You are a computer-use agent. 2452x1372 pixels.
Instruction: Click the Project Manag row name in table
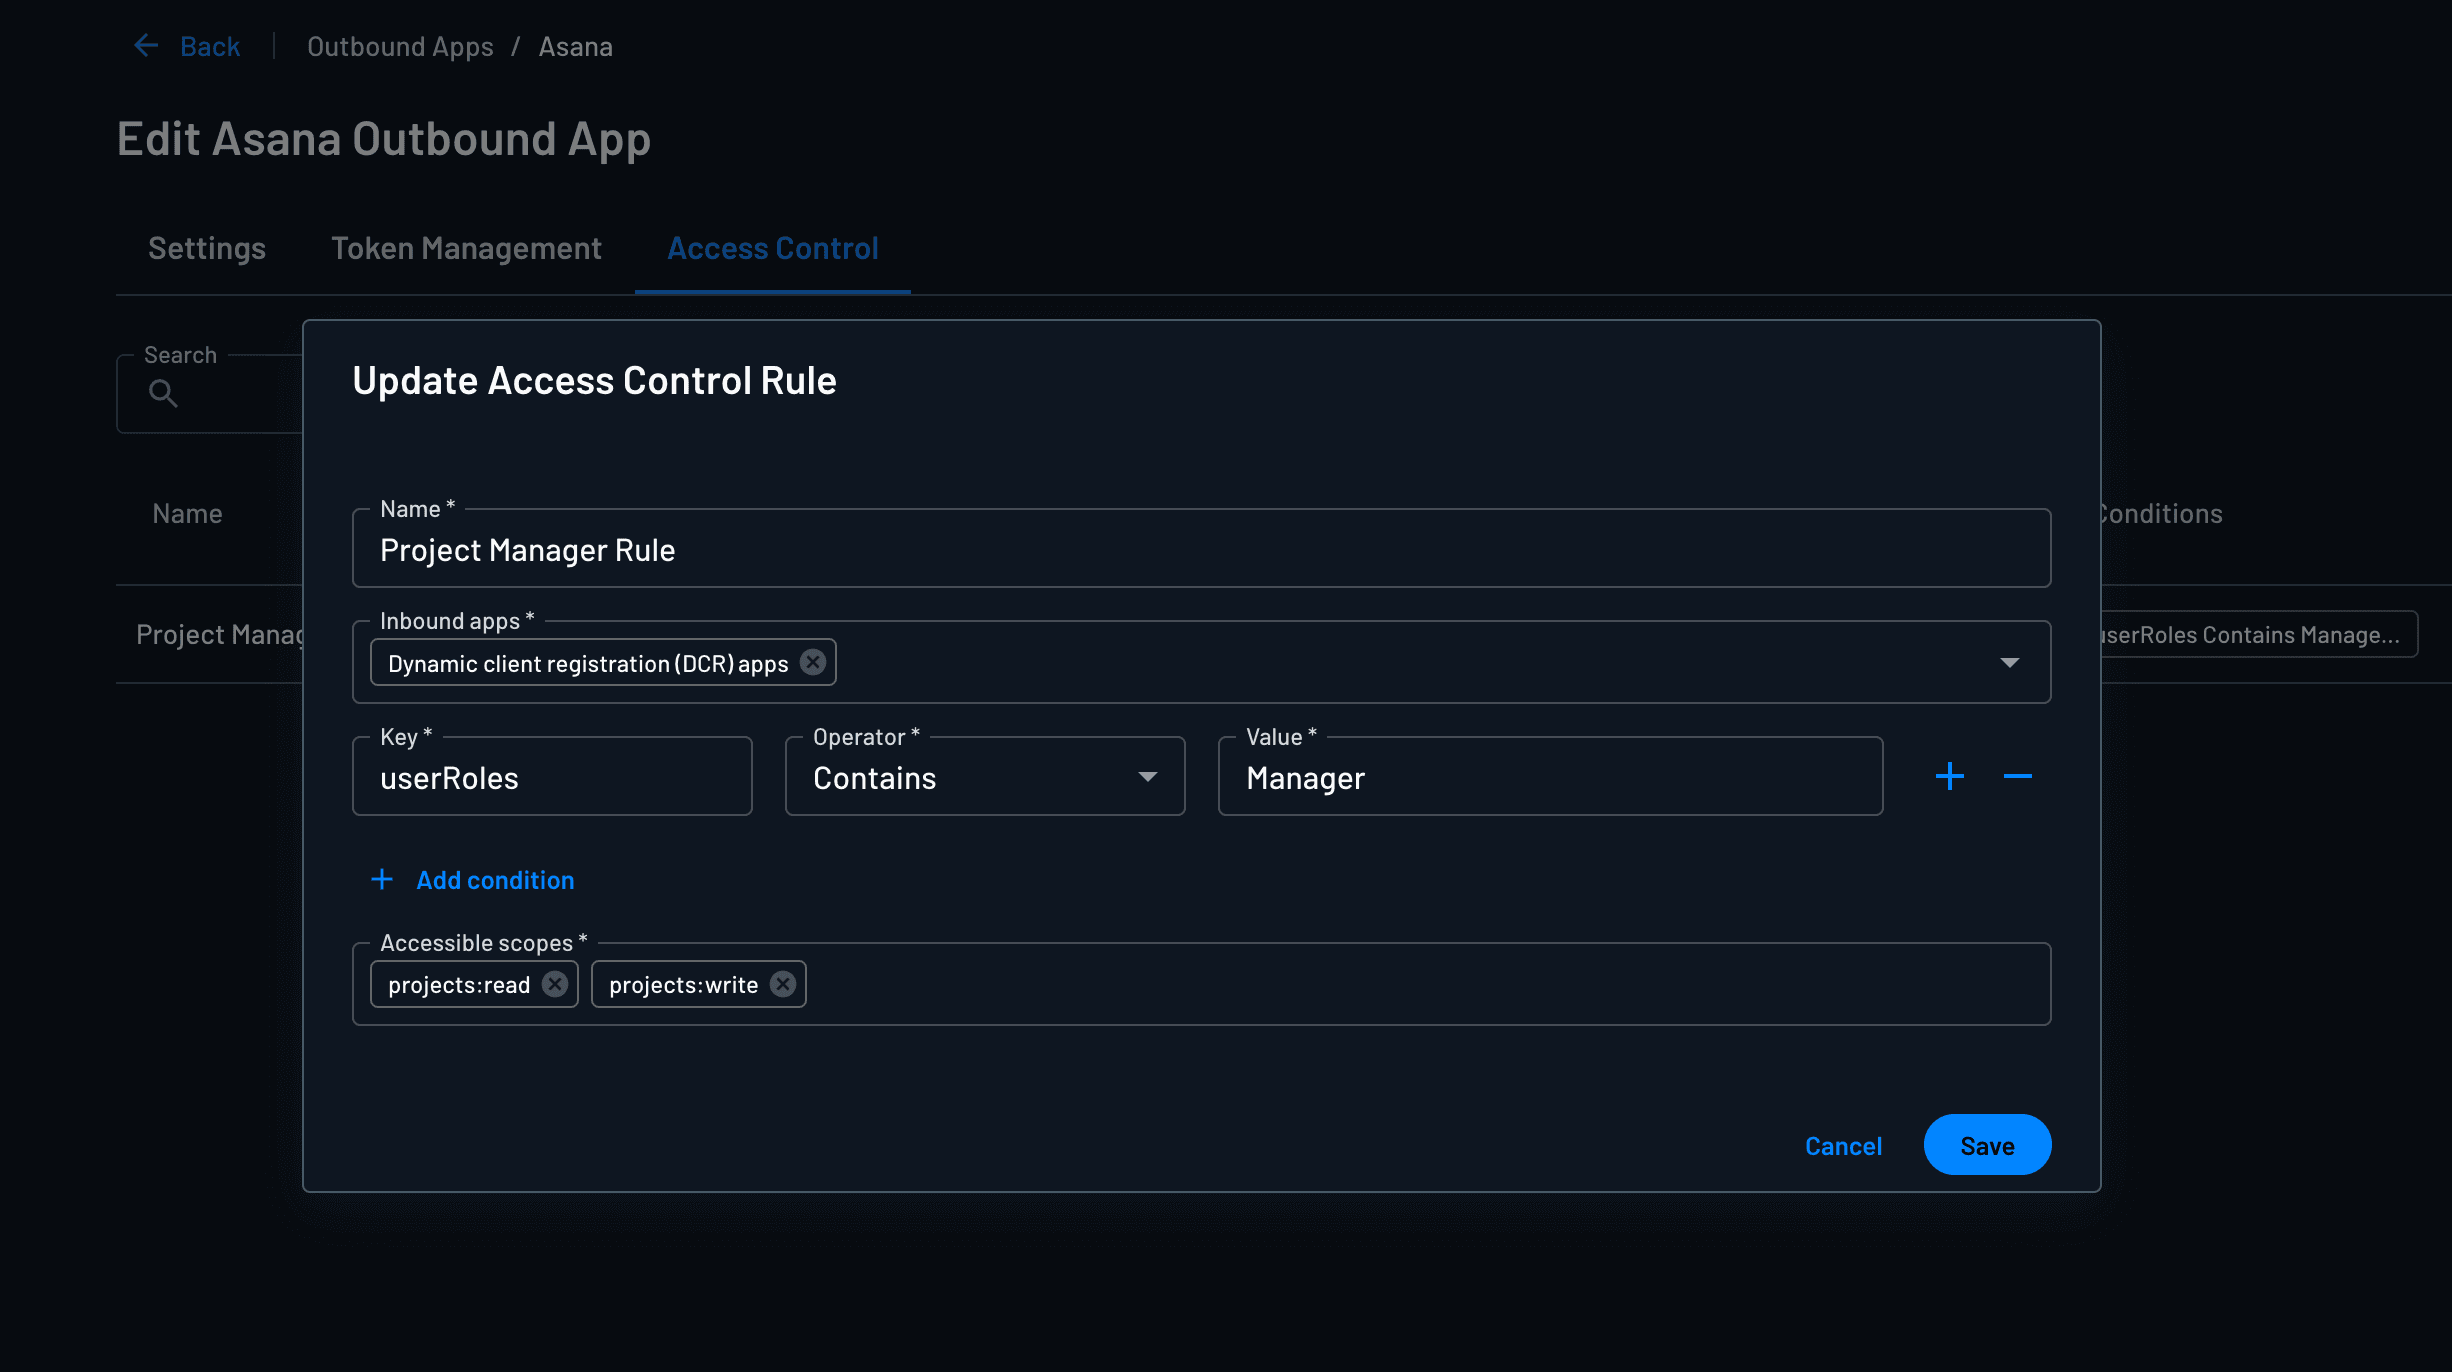(x=220, y=635)
